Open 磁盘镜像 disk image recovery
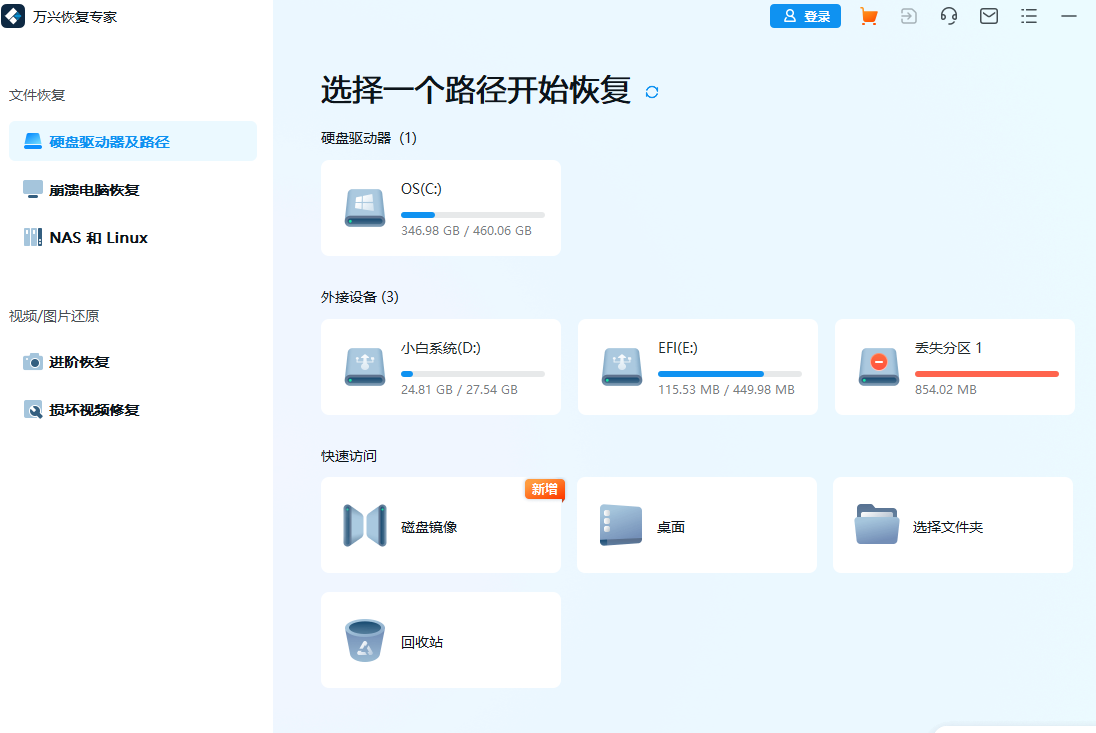The width and height of the screenshot is (1096, 733). [440, 525]
